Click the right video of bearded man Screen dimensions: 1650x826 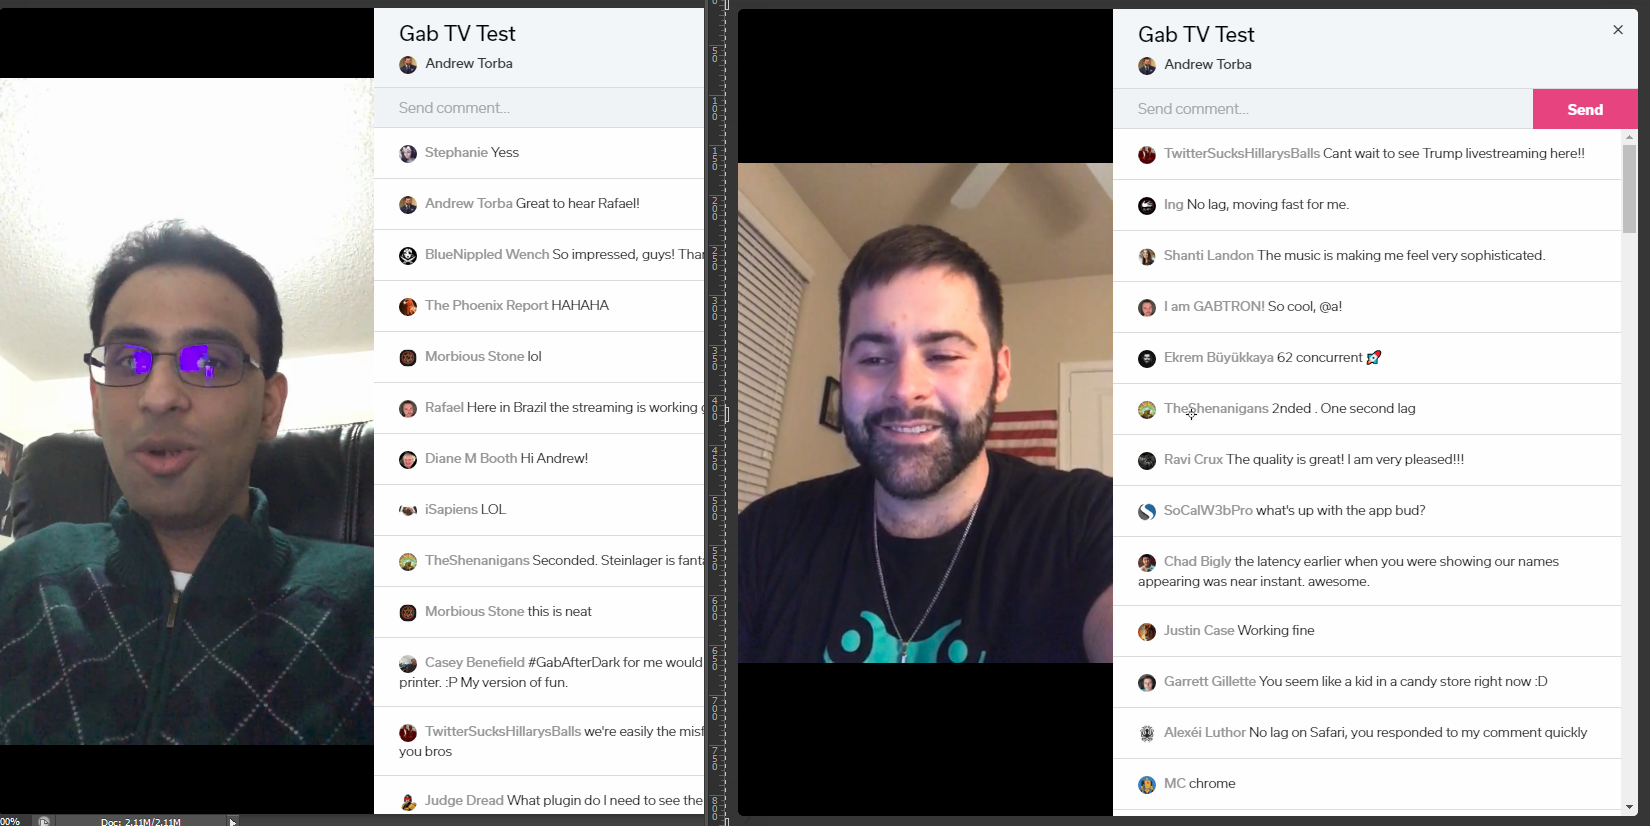(925, 413)
